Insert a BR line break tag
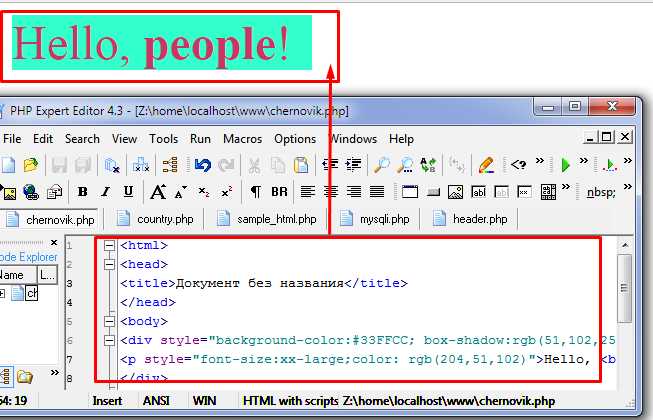 tap(279, 192)
